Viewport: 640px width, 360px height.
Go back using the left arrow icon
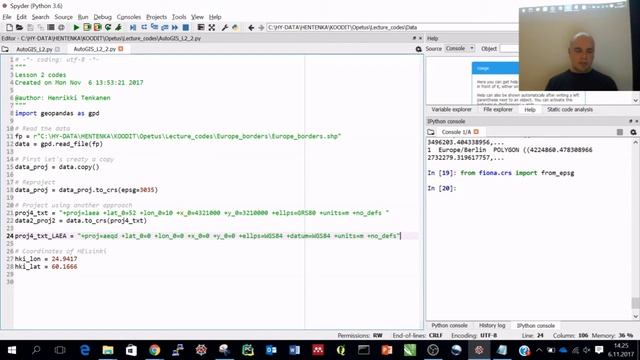(x=251, y=27)
